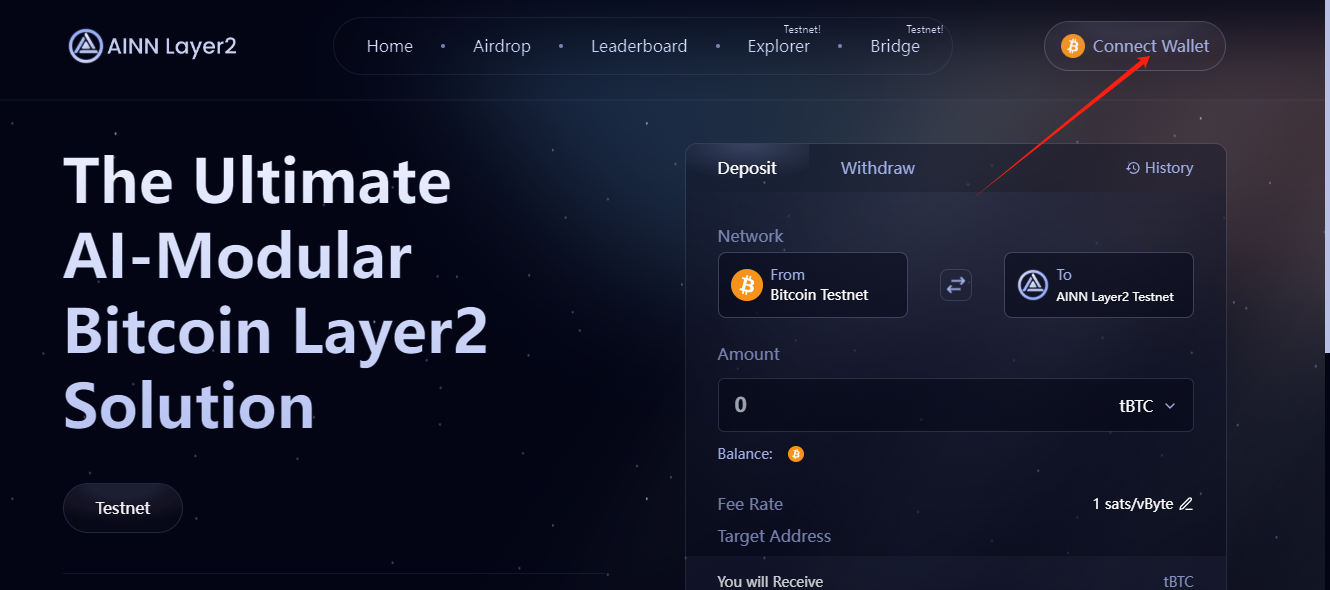This screenshot has height=590, width=1330.
Task: Click the 1 sats/vByte fee value
Action: (x=1133, y=504)
